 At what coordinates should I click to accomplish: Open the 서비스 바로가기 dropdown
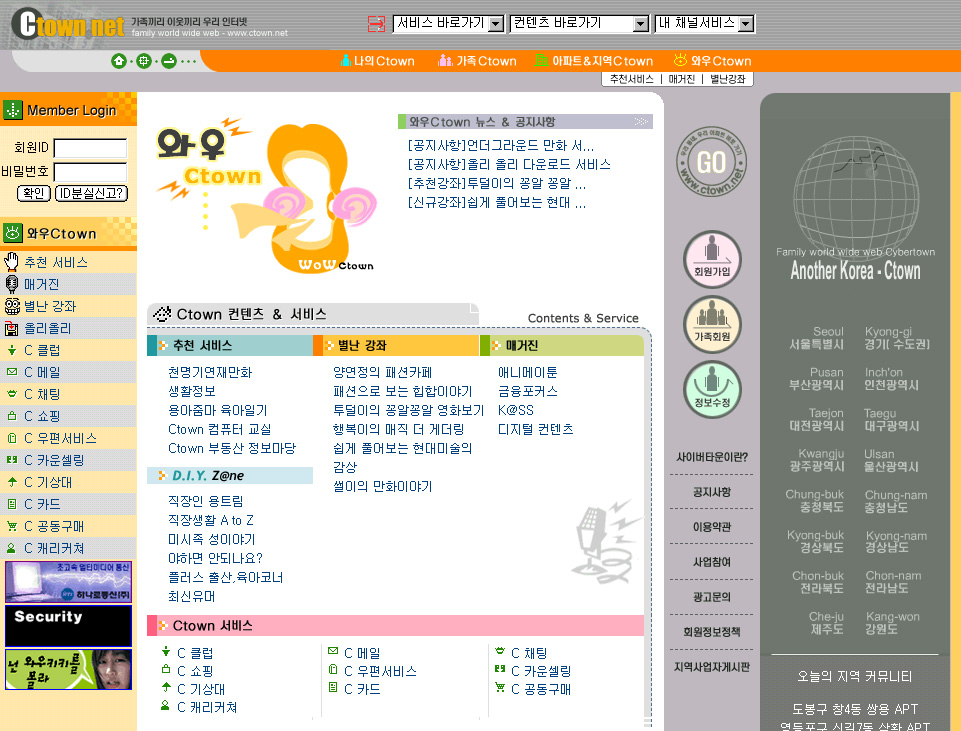point(448,24)
